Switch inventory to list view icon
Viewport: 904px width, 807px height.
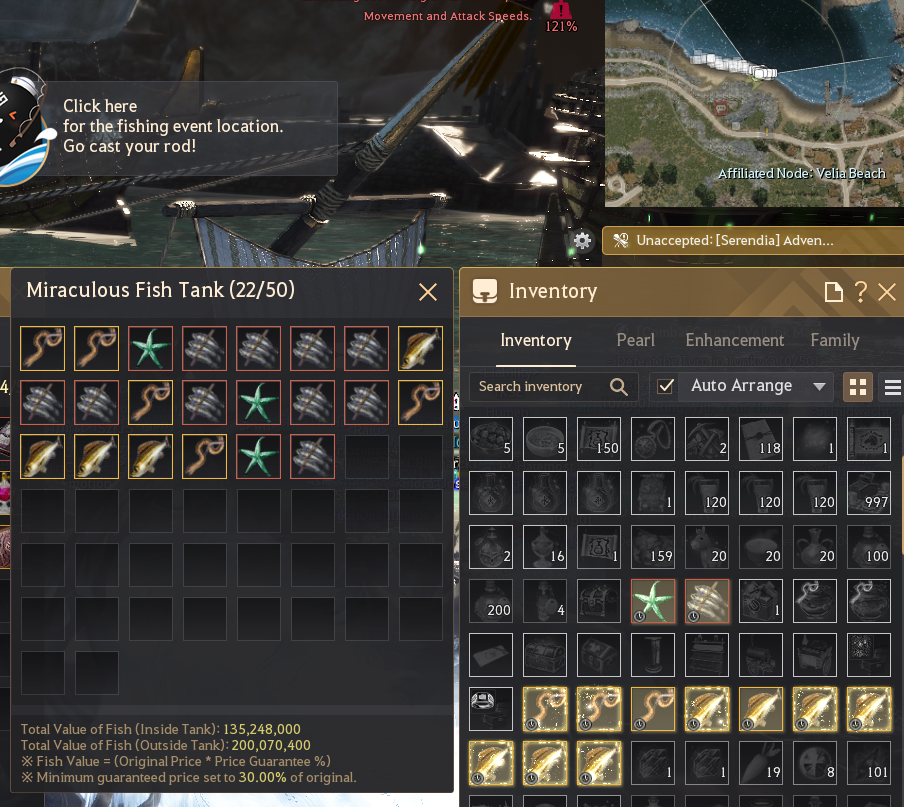coord(892,387)
